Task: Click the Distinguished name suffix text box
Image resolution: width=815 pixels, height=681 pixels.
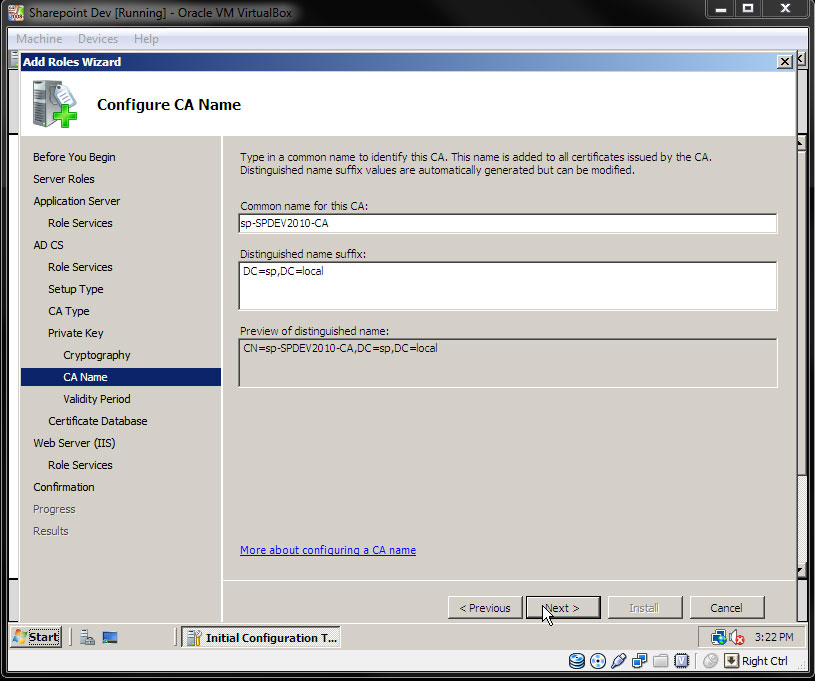Action: [508, 286]
